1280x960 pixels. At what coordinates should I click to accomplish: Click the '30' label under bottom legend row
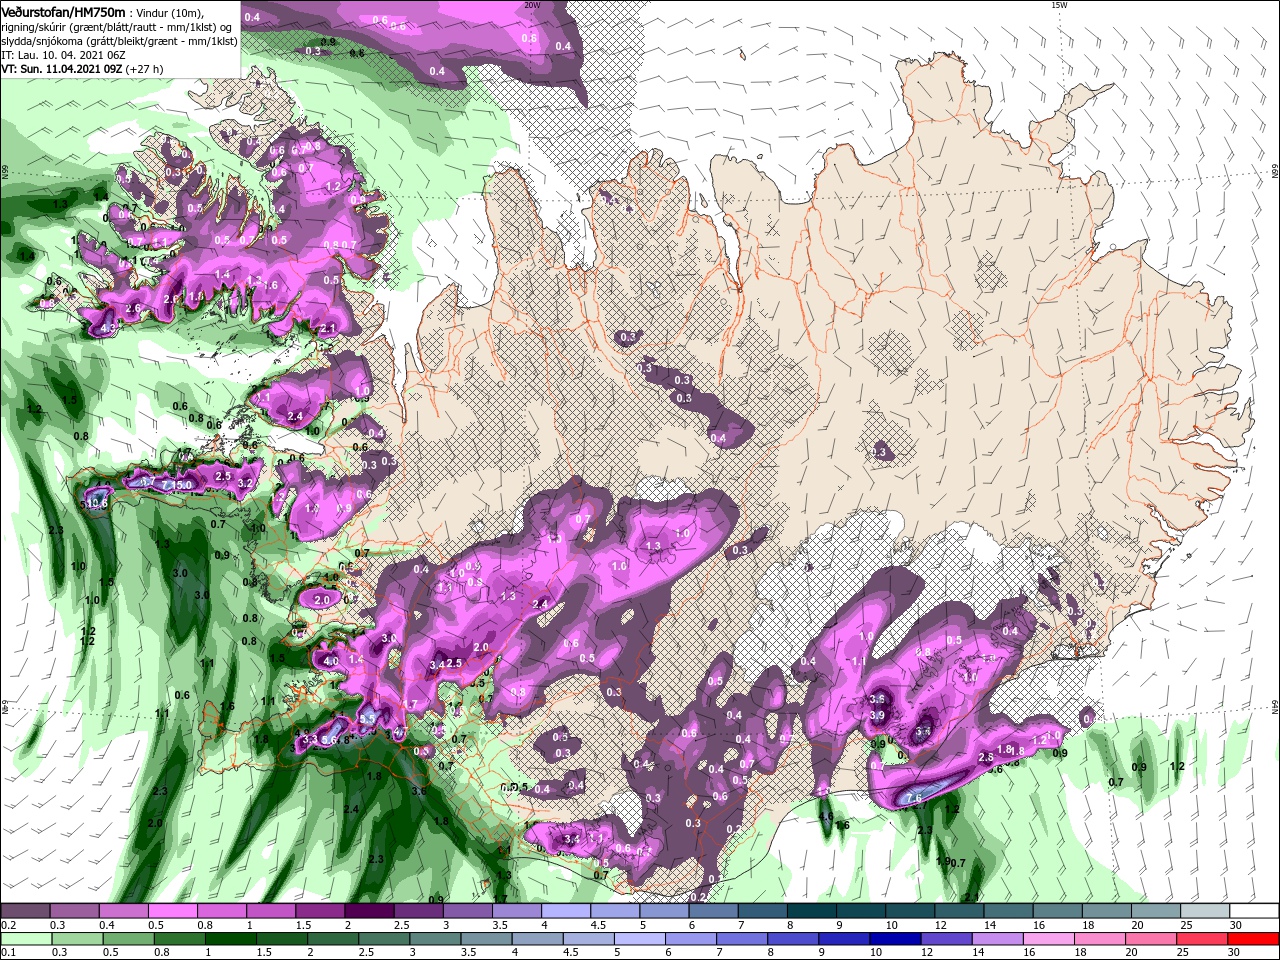pyautogui.click(x=1236, y=953)
